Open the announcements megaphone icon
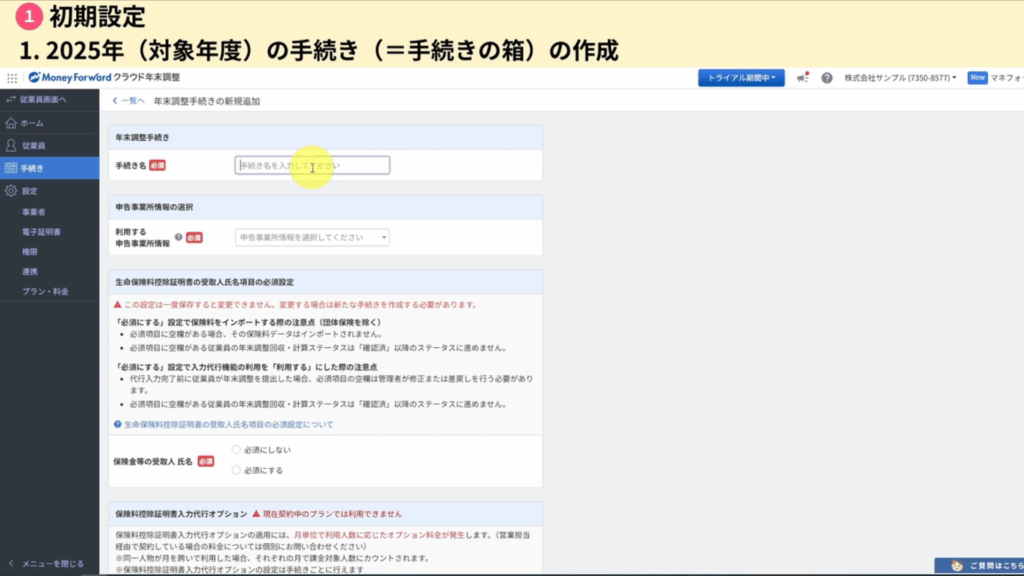 coord(802,78)
